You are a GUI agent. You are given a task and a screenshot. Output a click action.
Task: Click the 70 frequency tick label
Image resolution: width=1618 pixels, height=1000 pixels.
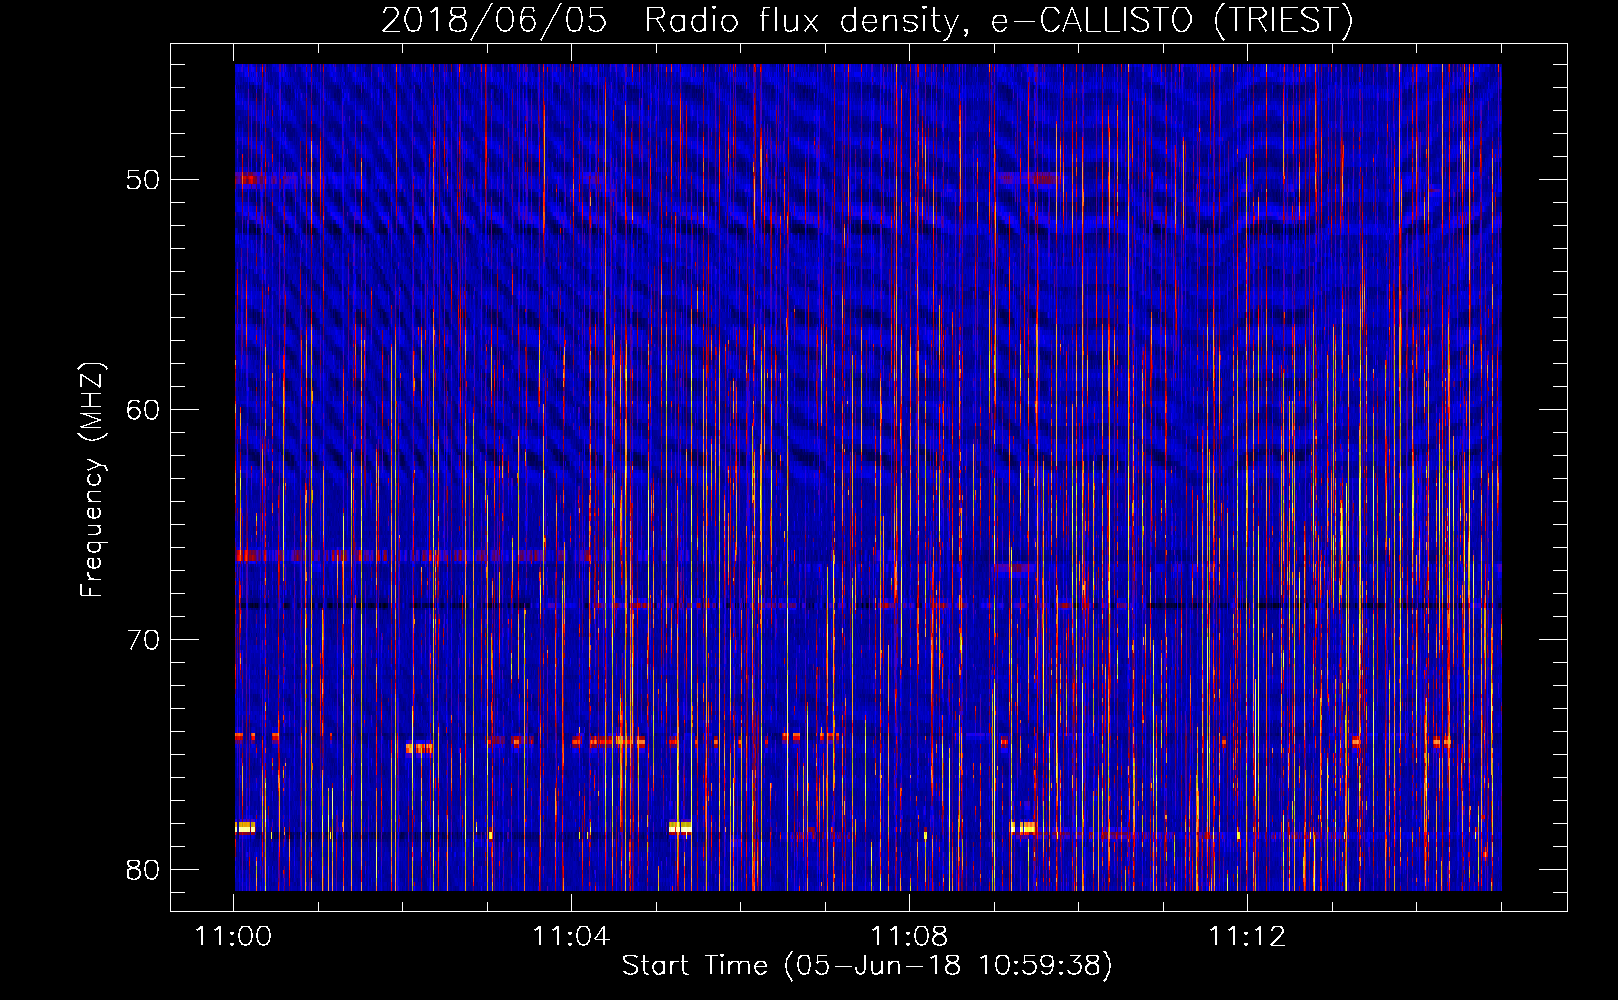143,640
